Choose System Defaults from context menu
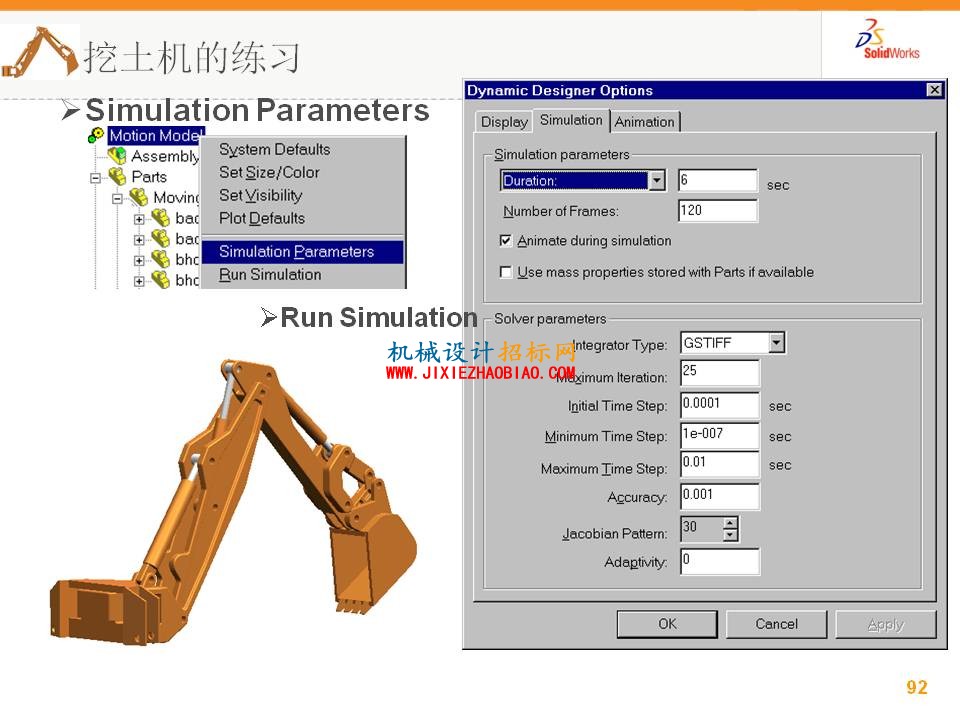This screenshot has width=960, height=720. coord(274,149)
